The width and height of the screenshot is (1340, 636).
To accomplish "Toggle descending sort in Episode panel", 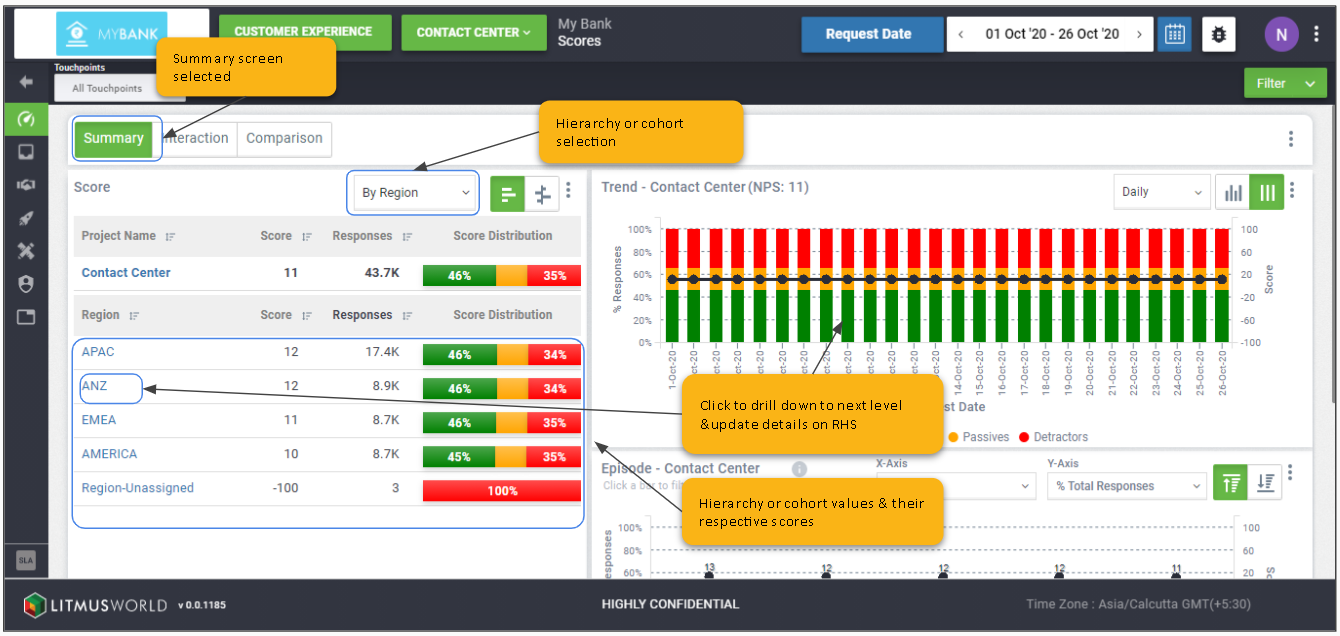I will tap(1265, 482).
